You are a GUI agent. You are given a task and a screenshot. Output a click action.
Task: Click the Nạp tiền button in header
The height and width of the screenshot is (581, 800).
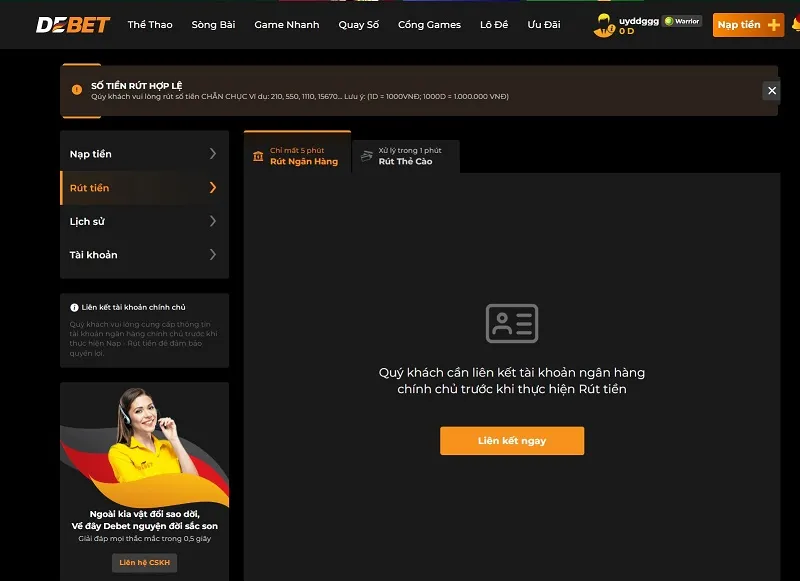(747, 25)
